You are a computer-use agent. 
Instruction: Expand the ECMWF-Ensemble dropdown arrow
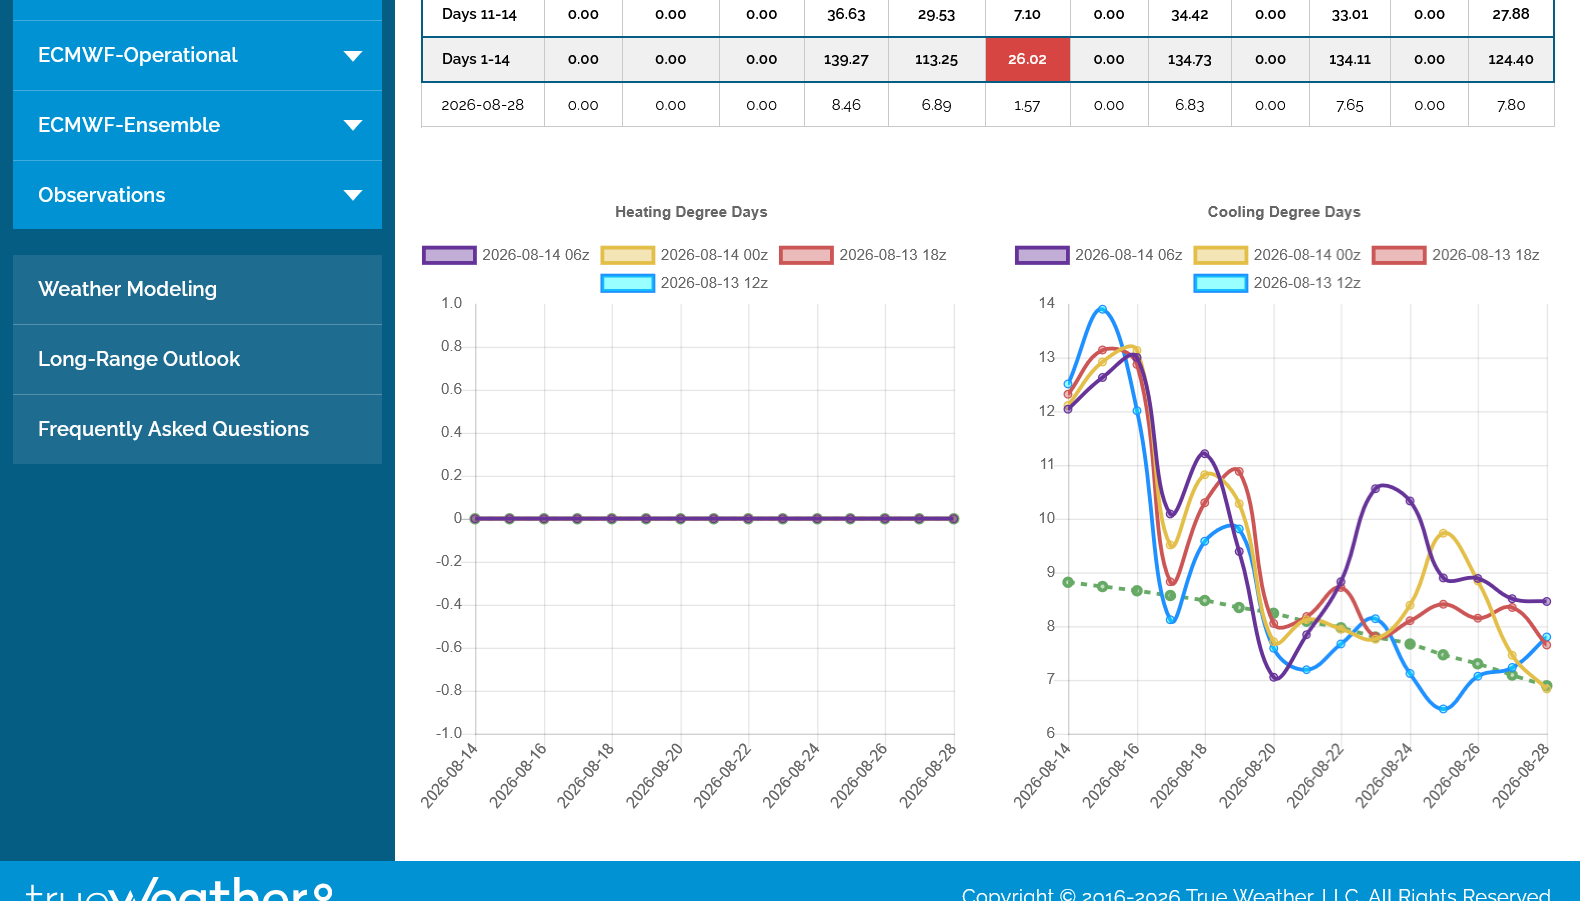[x=352, y=126]
